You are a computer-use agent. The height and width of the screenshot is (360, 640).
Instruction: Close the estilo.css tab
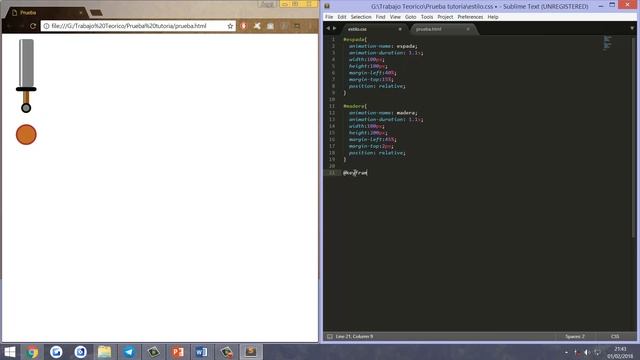click(x=400, y=29)
